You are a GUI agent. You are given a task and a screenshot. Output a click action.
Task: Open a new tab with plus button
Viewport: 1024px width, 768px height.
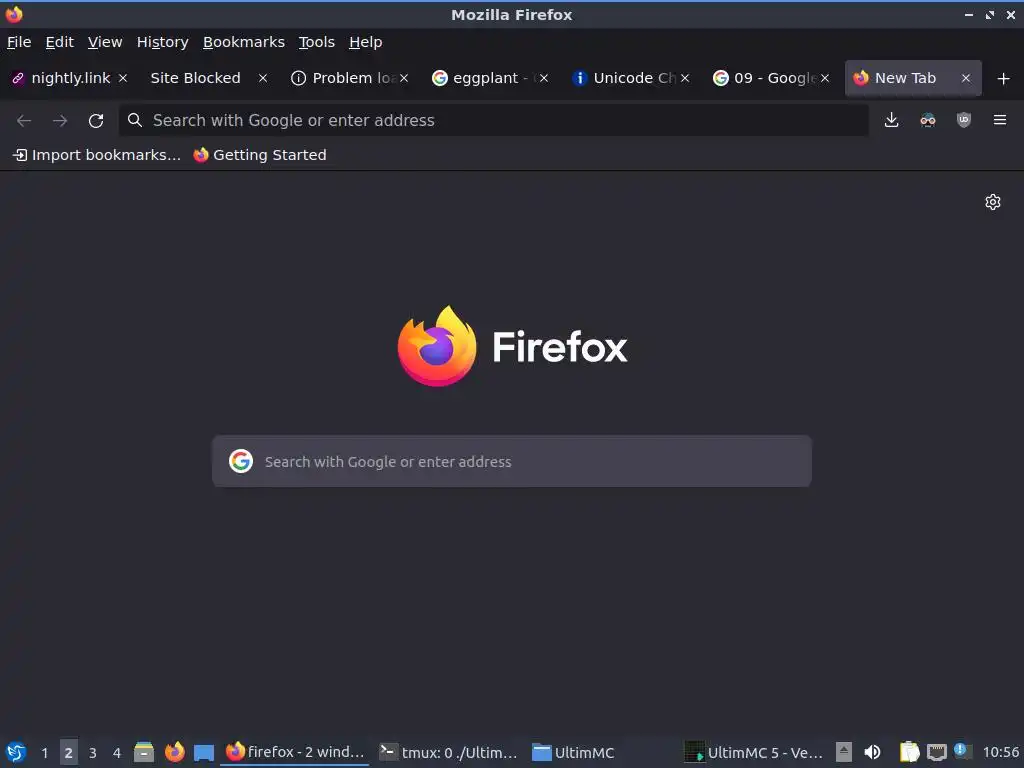(1004, 78)
